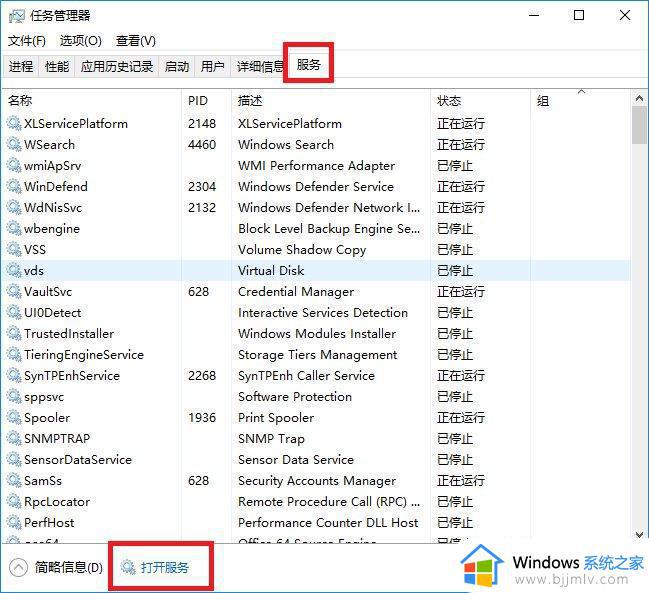Select the Print Spooler description cell
649x593 pixels.
[276, 418]
